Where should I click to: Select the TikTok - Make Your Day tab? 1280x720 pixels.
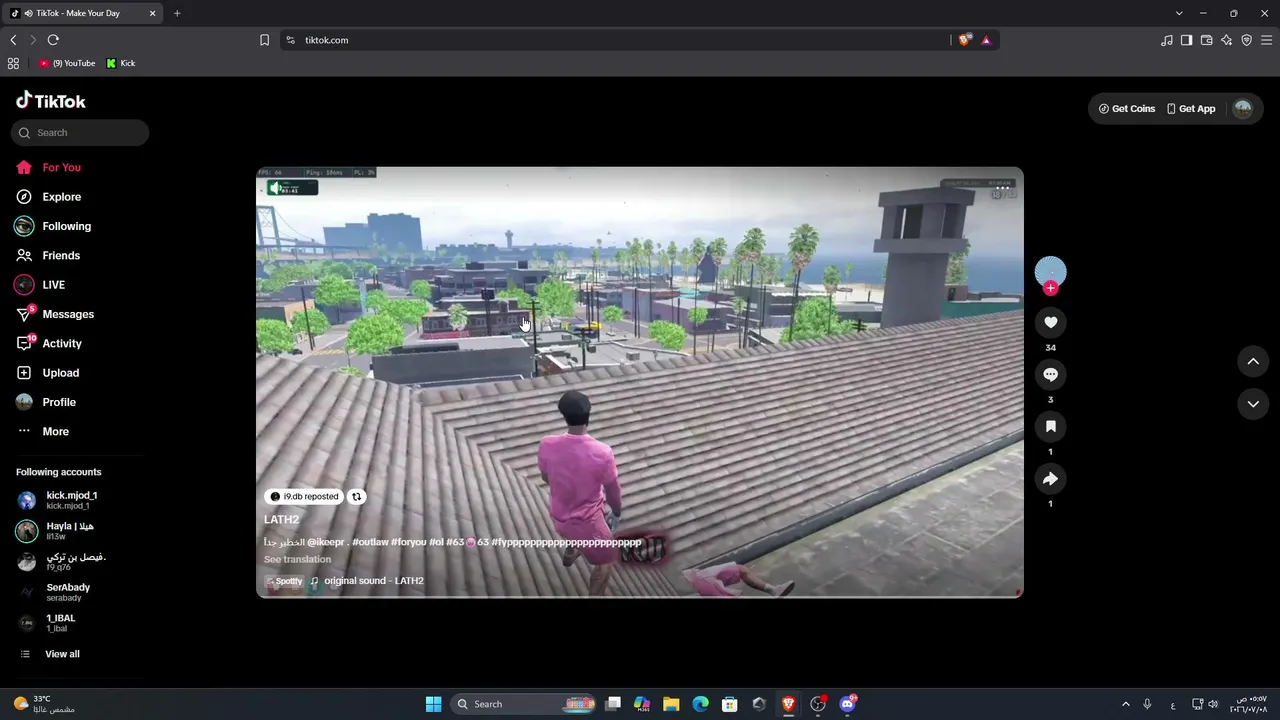84,13
